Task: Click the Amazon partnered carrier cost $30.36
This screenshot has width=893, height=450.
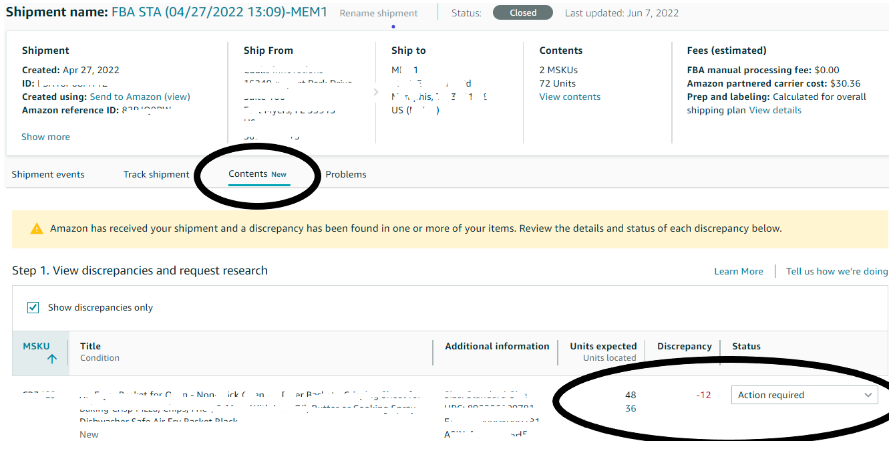Action: coord(773,84)
